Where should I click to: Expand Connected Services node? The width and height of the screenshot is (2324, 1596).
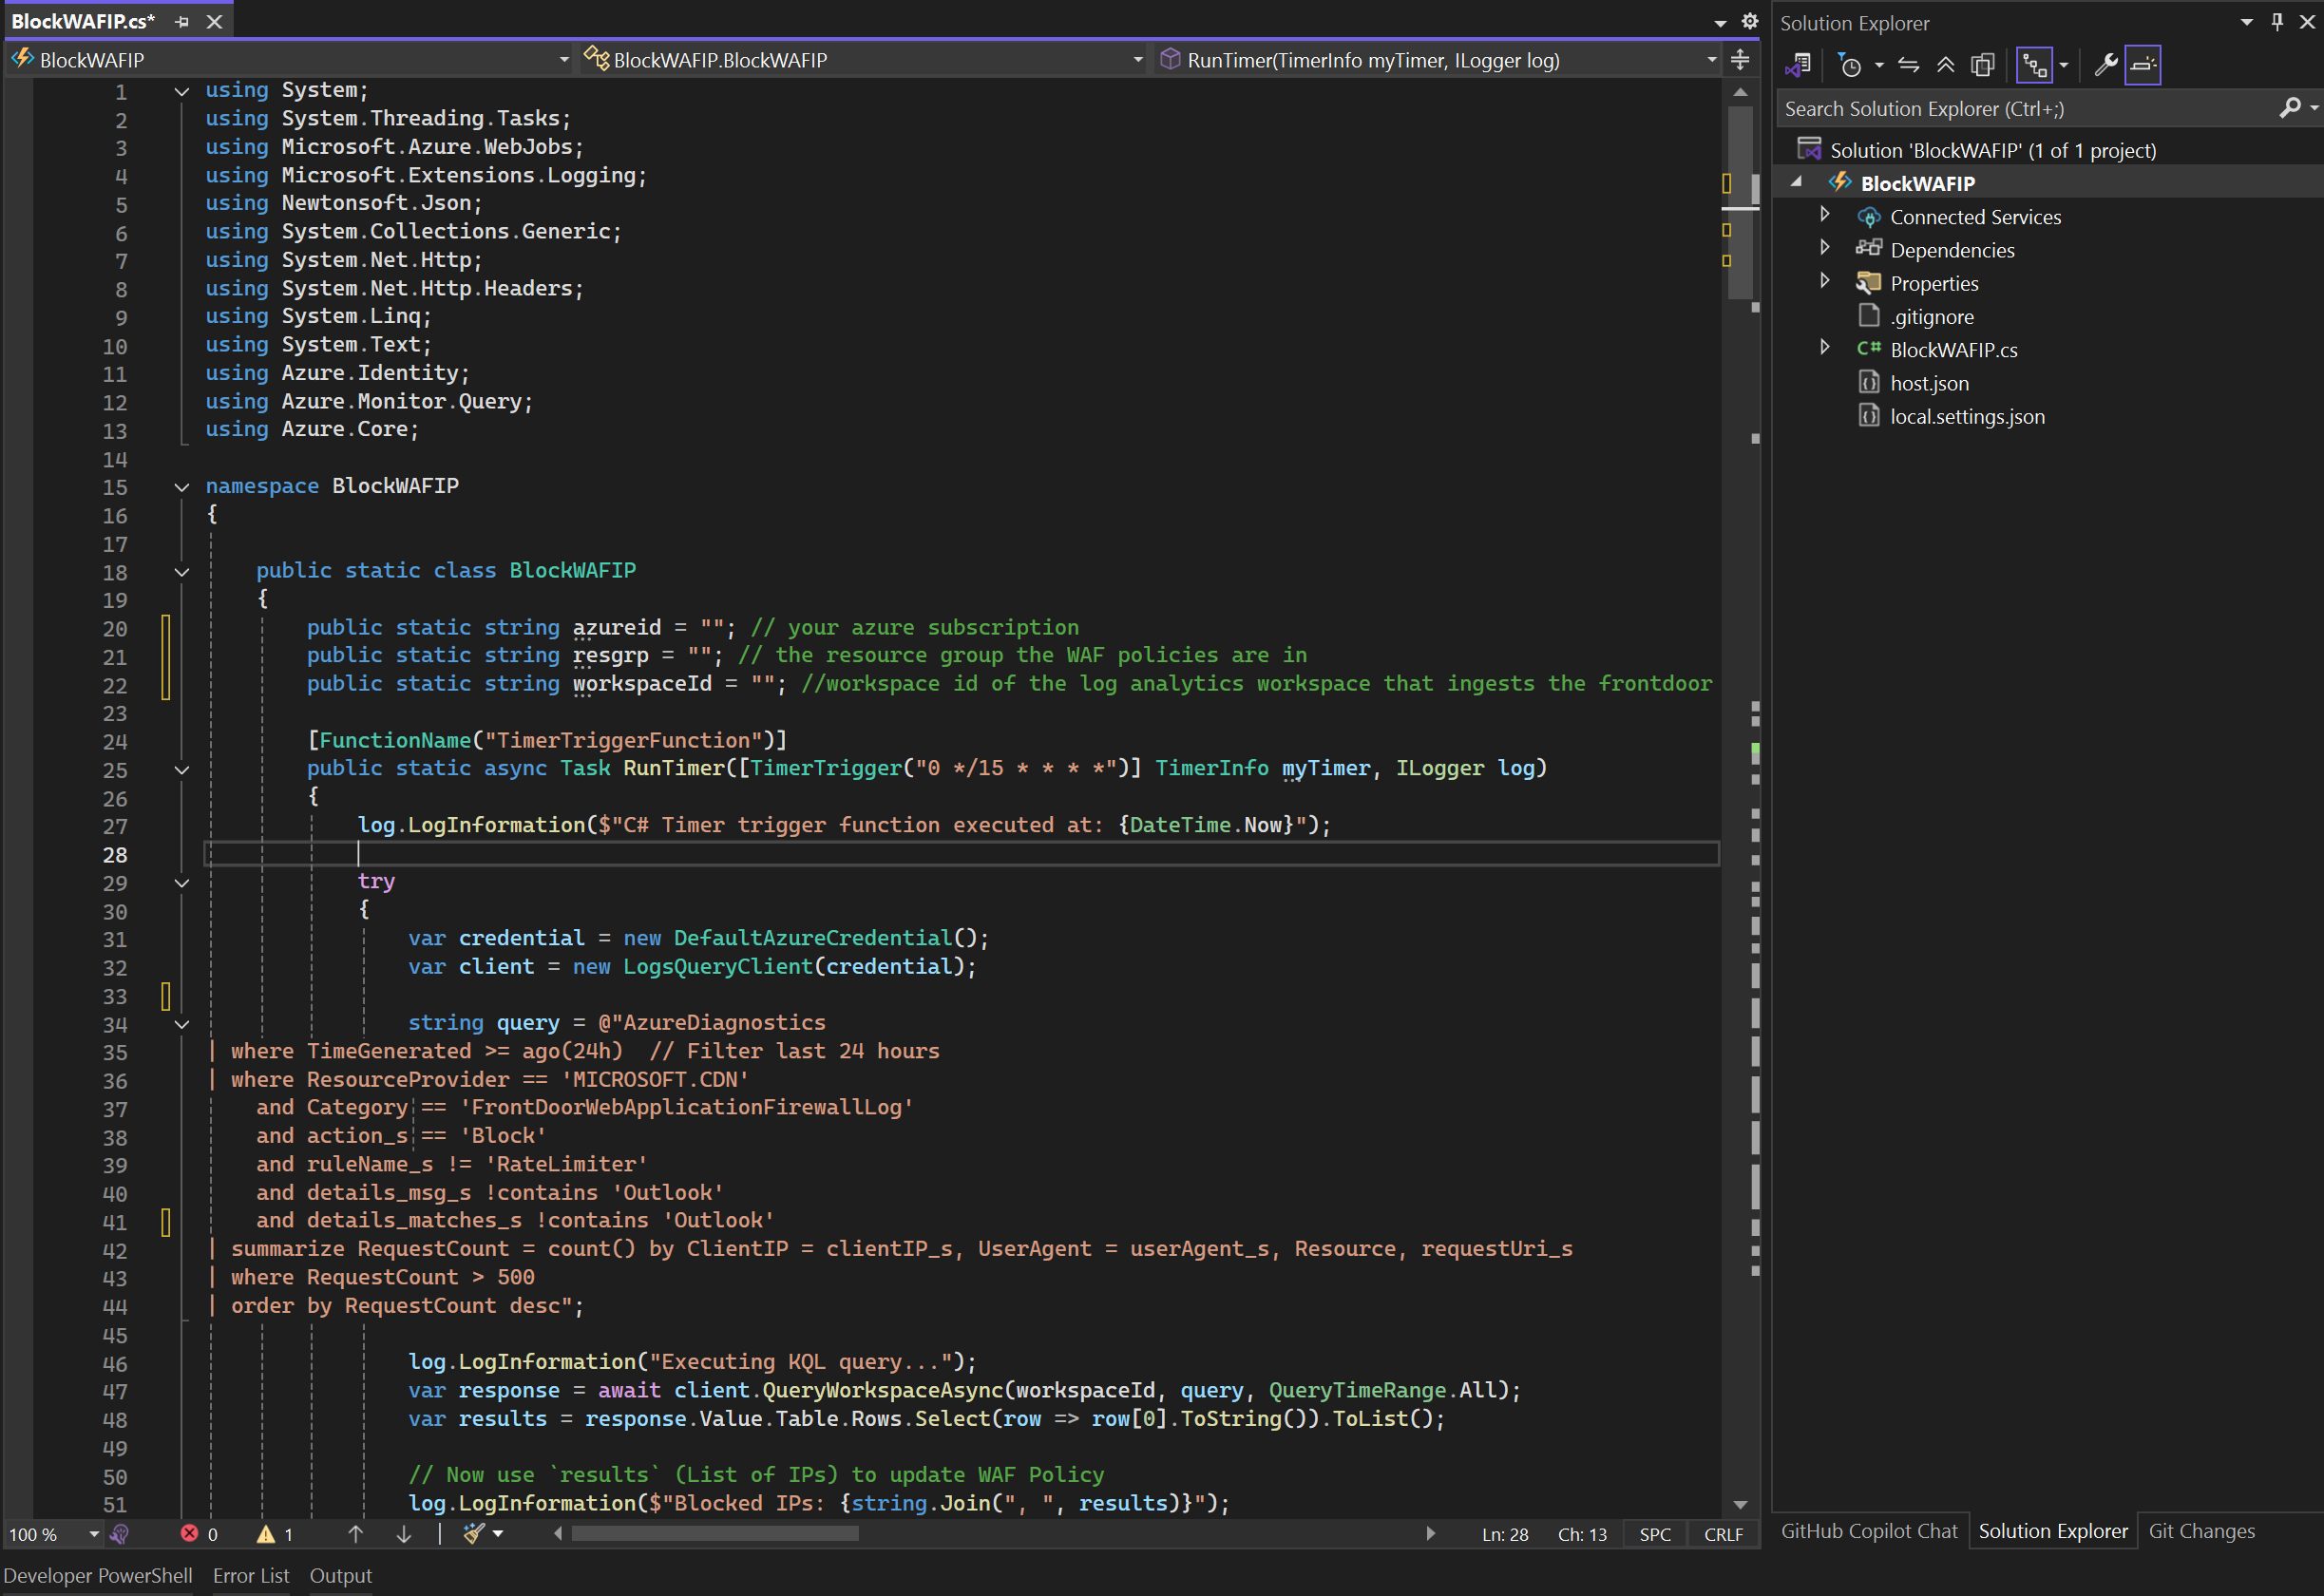pos(1824,214)
